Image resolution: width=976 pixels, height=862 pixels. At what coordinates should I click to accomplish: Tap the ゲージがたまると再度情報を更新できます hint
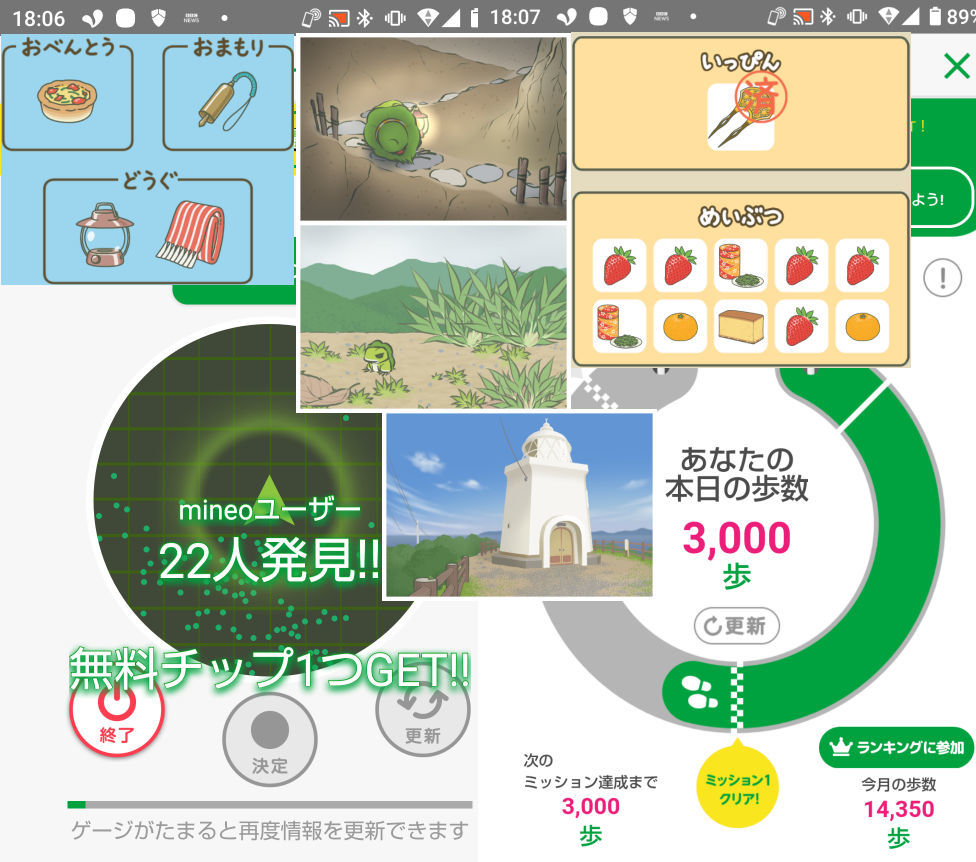tap(270, 830)
